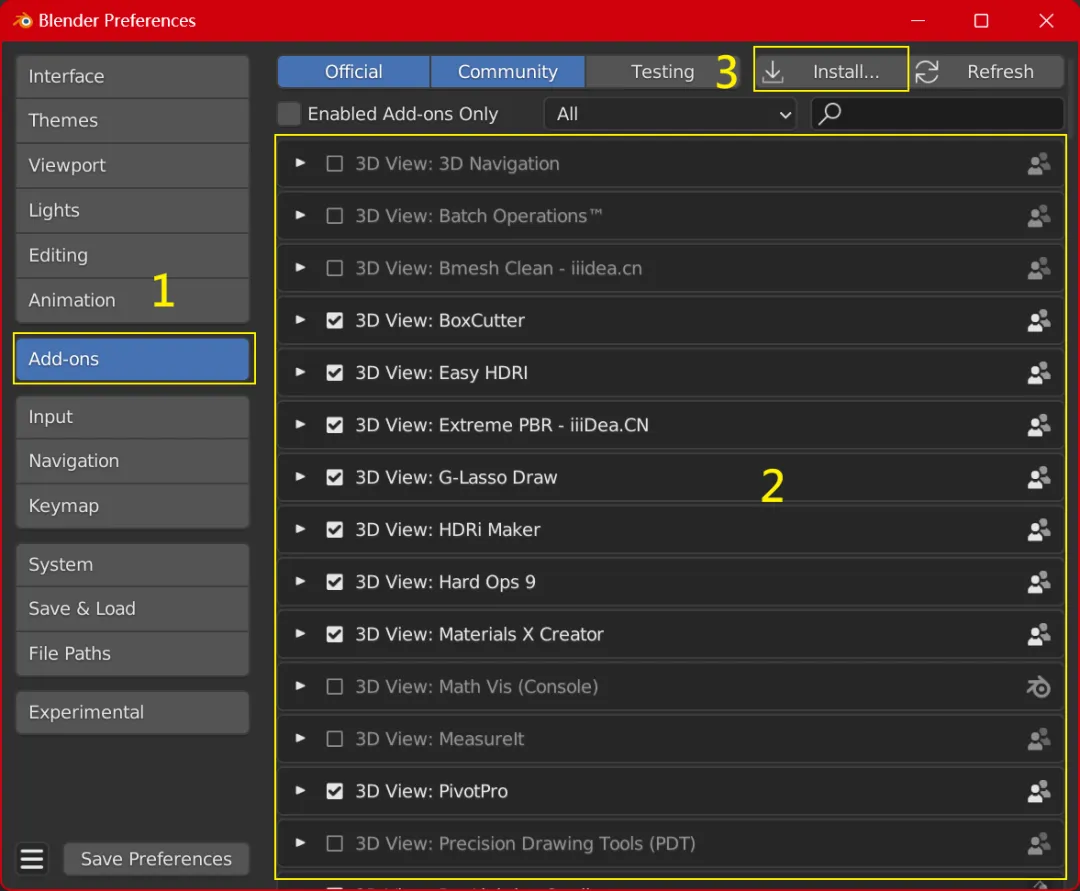Switch to the Viewport section
Viewport: 1080px width, 891px height.
132,165
